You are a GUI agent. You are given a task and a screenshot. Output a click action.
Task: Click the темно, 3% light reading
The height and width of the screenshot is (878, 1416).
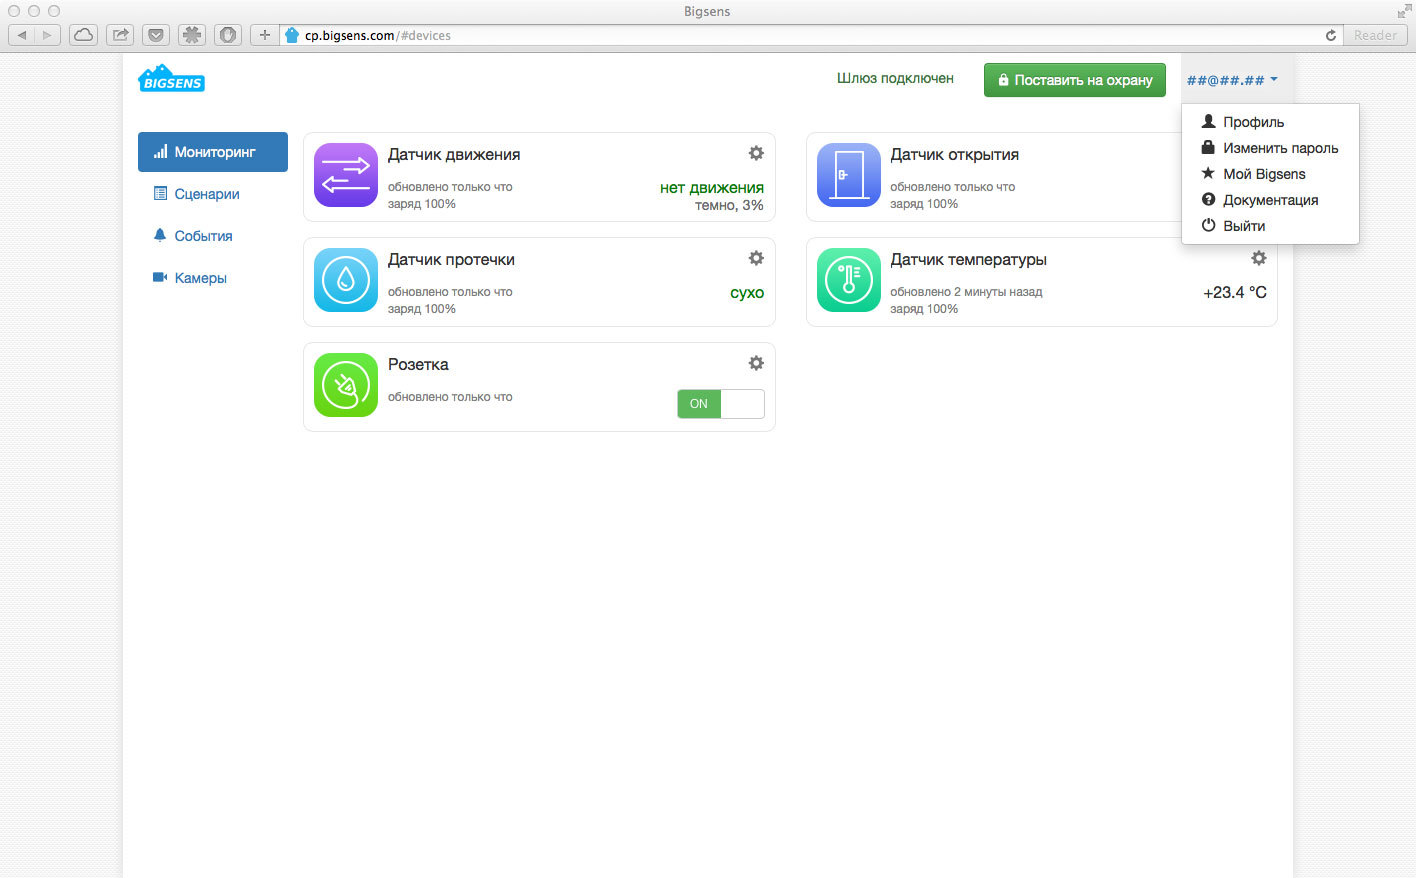729,205
